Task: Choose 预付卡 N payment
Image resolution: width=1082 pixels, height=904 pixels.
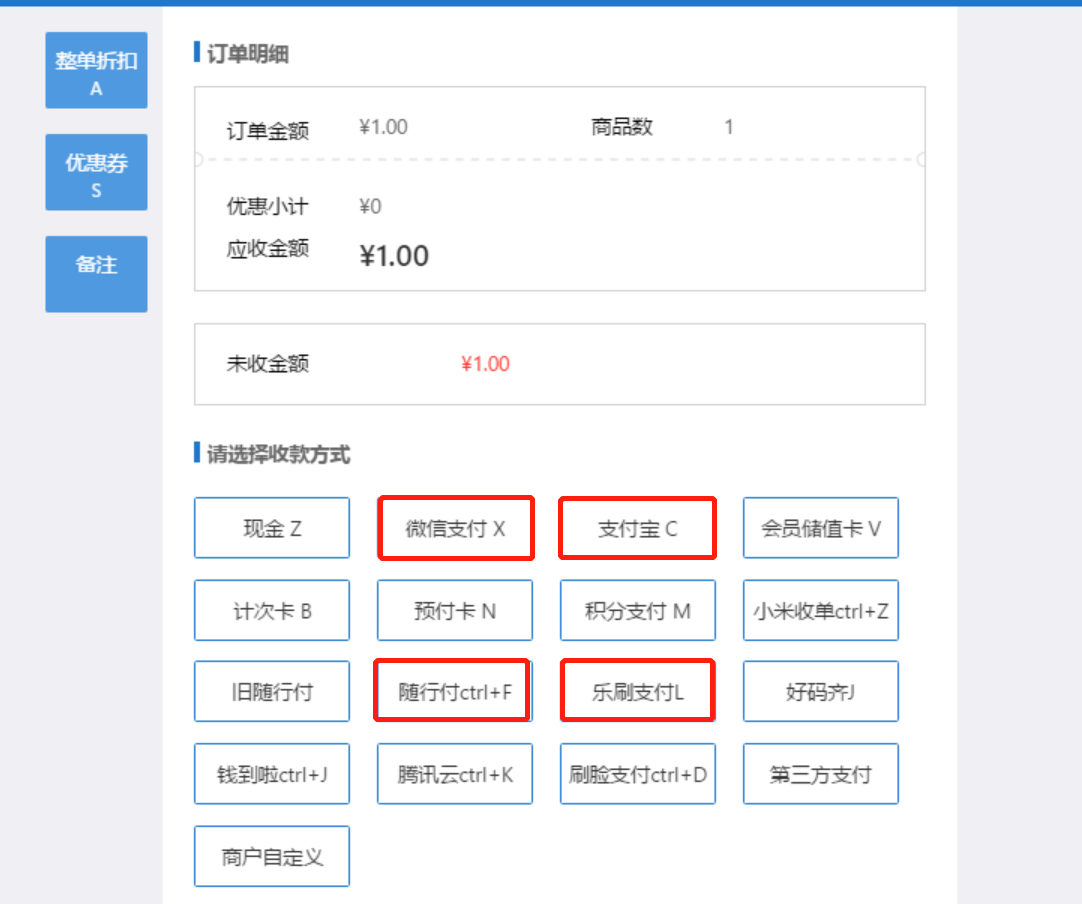Action: (455, 610)
